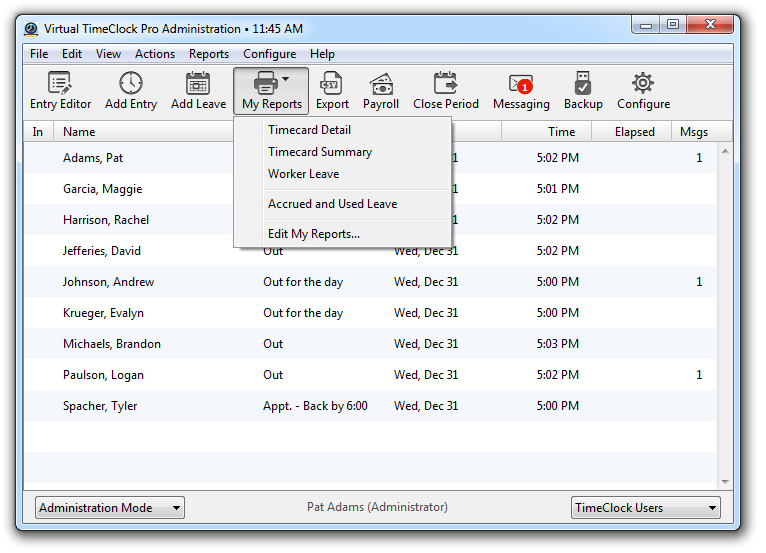Image resolution: width=766 pixels, height=553 pixels.
Task: Click Appt. - Back by 6:00 status
Action: click(315, 406)
